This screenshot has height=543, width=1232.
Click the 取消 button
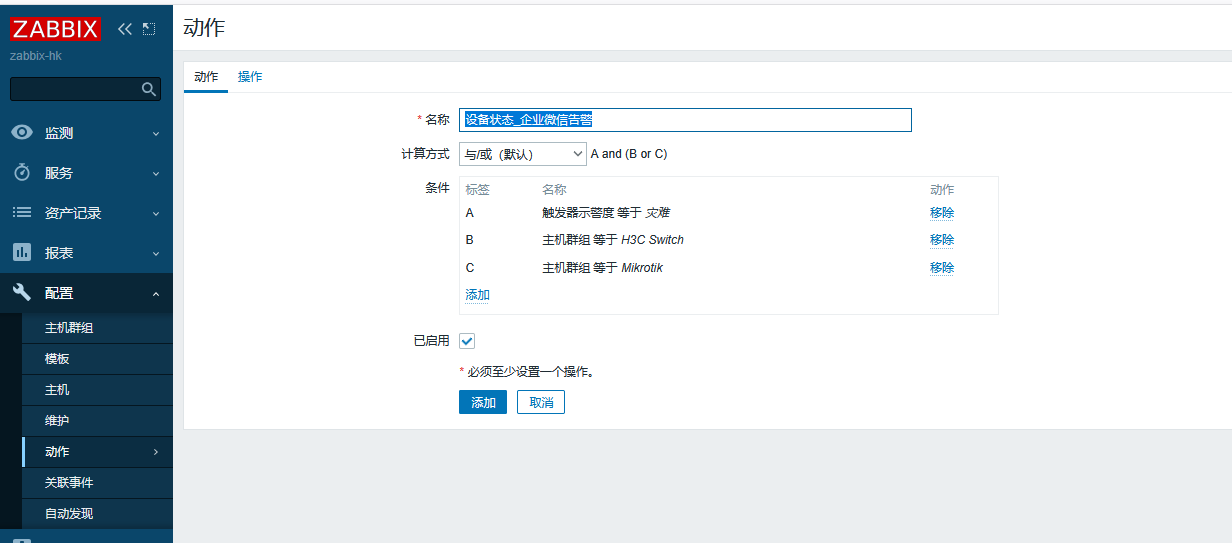pyautogui.click(x=541, y=402)
